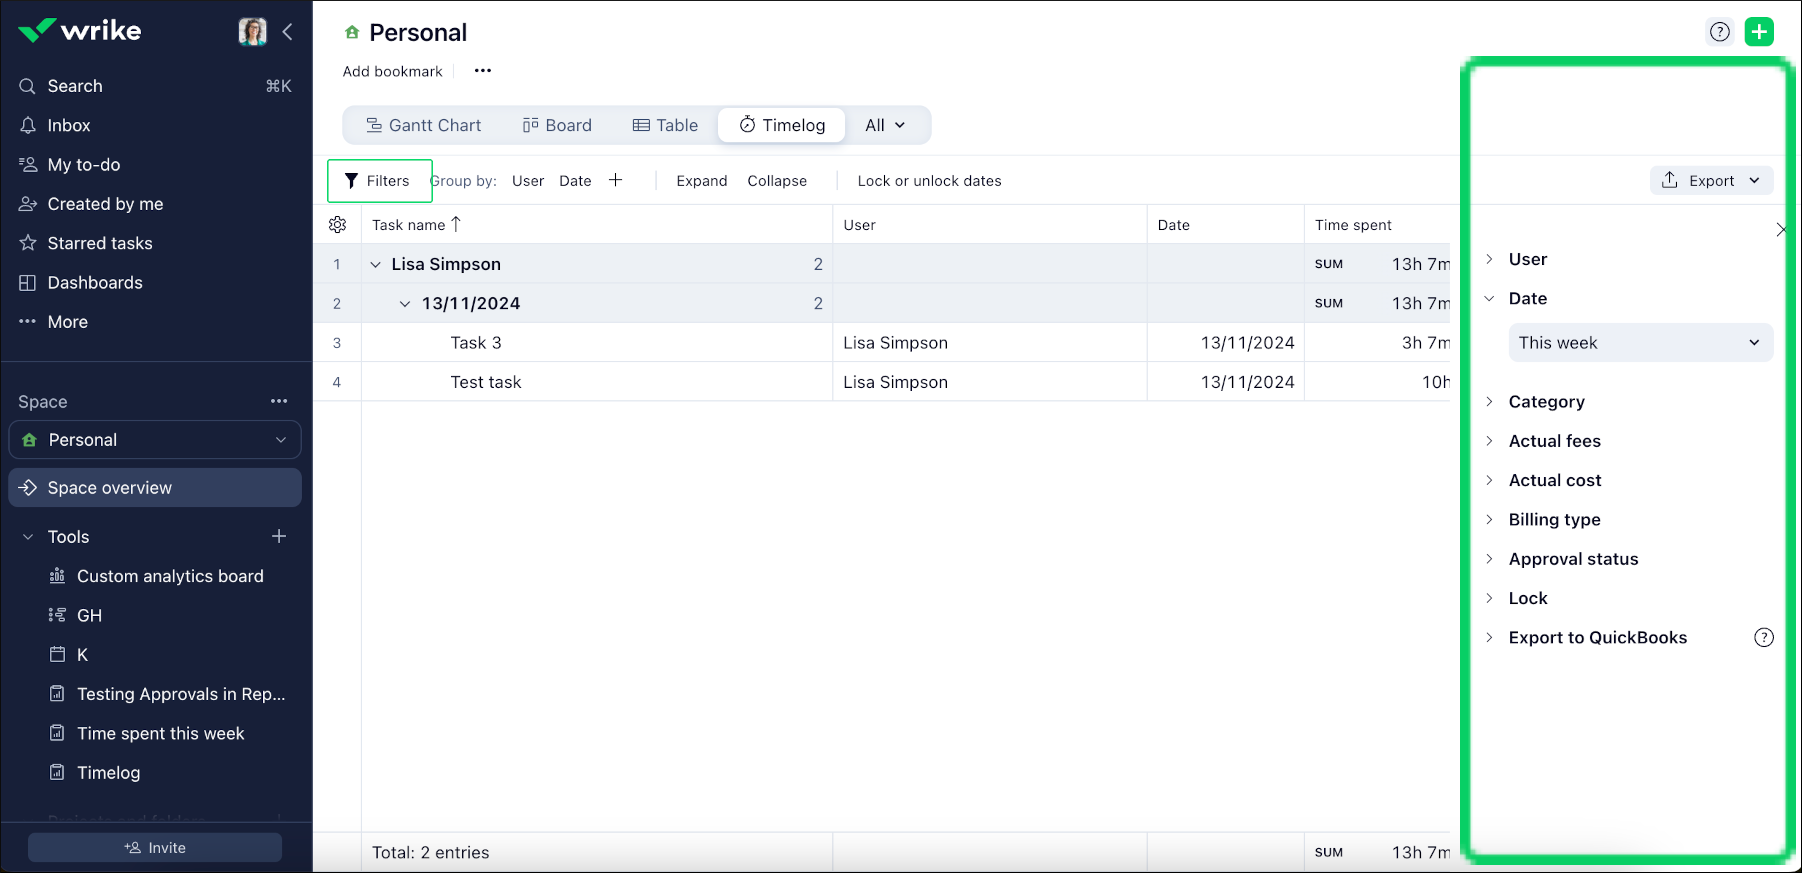Open the three-dot menu beside Add bookmark
1802x873 pixels.
[483, 71]
